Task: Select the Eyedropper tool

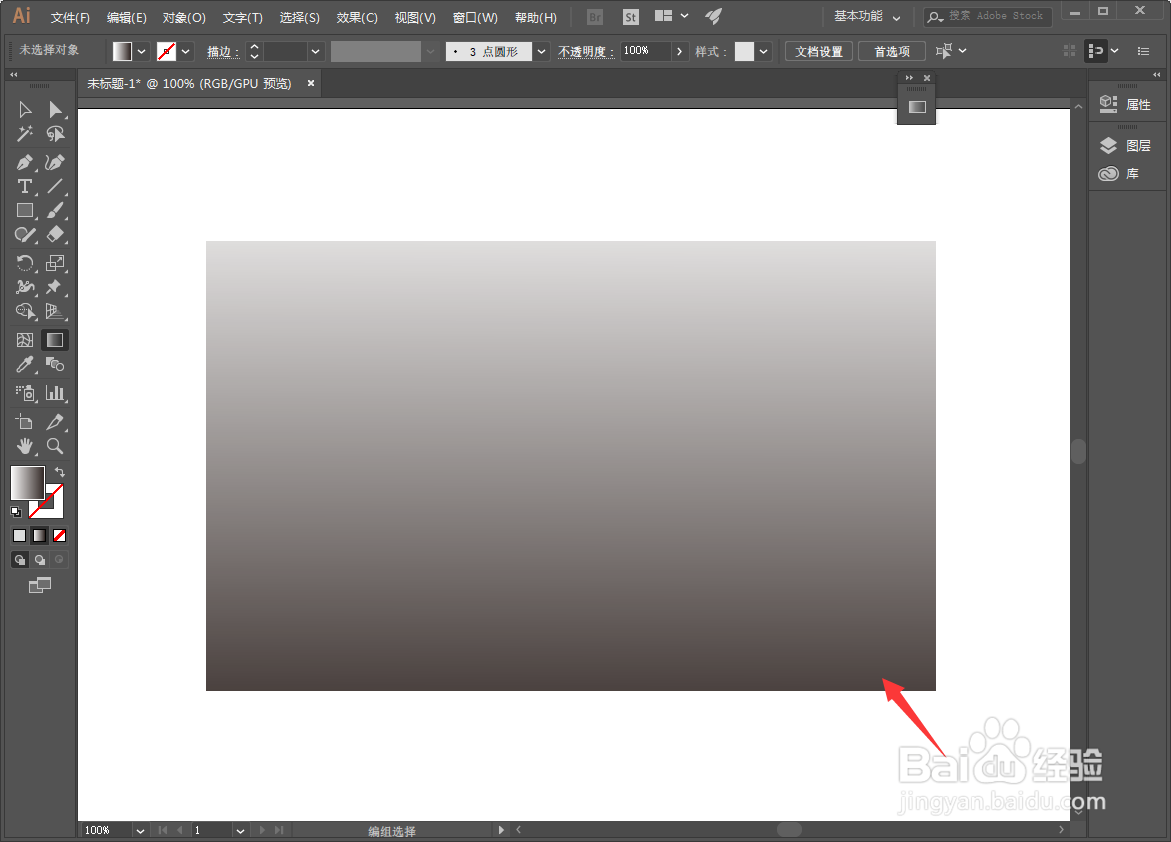Action: (25, 364)
